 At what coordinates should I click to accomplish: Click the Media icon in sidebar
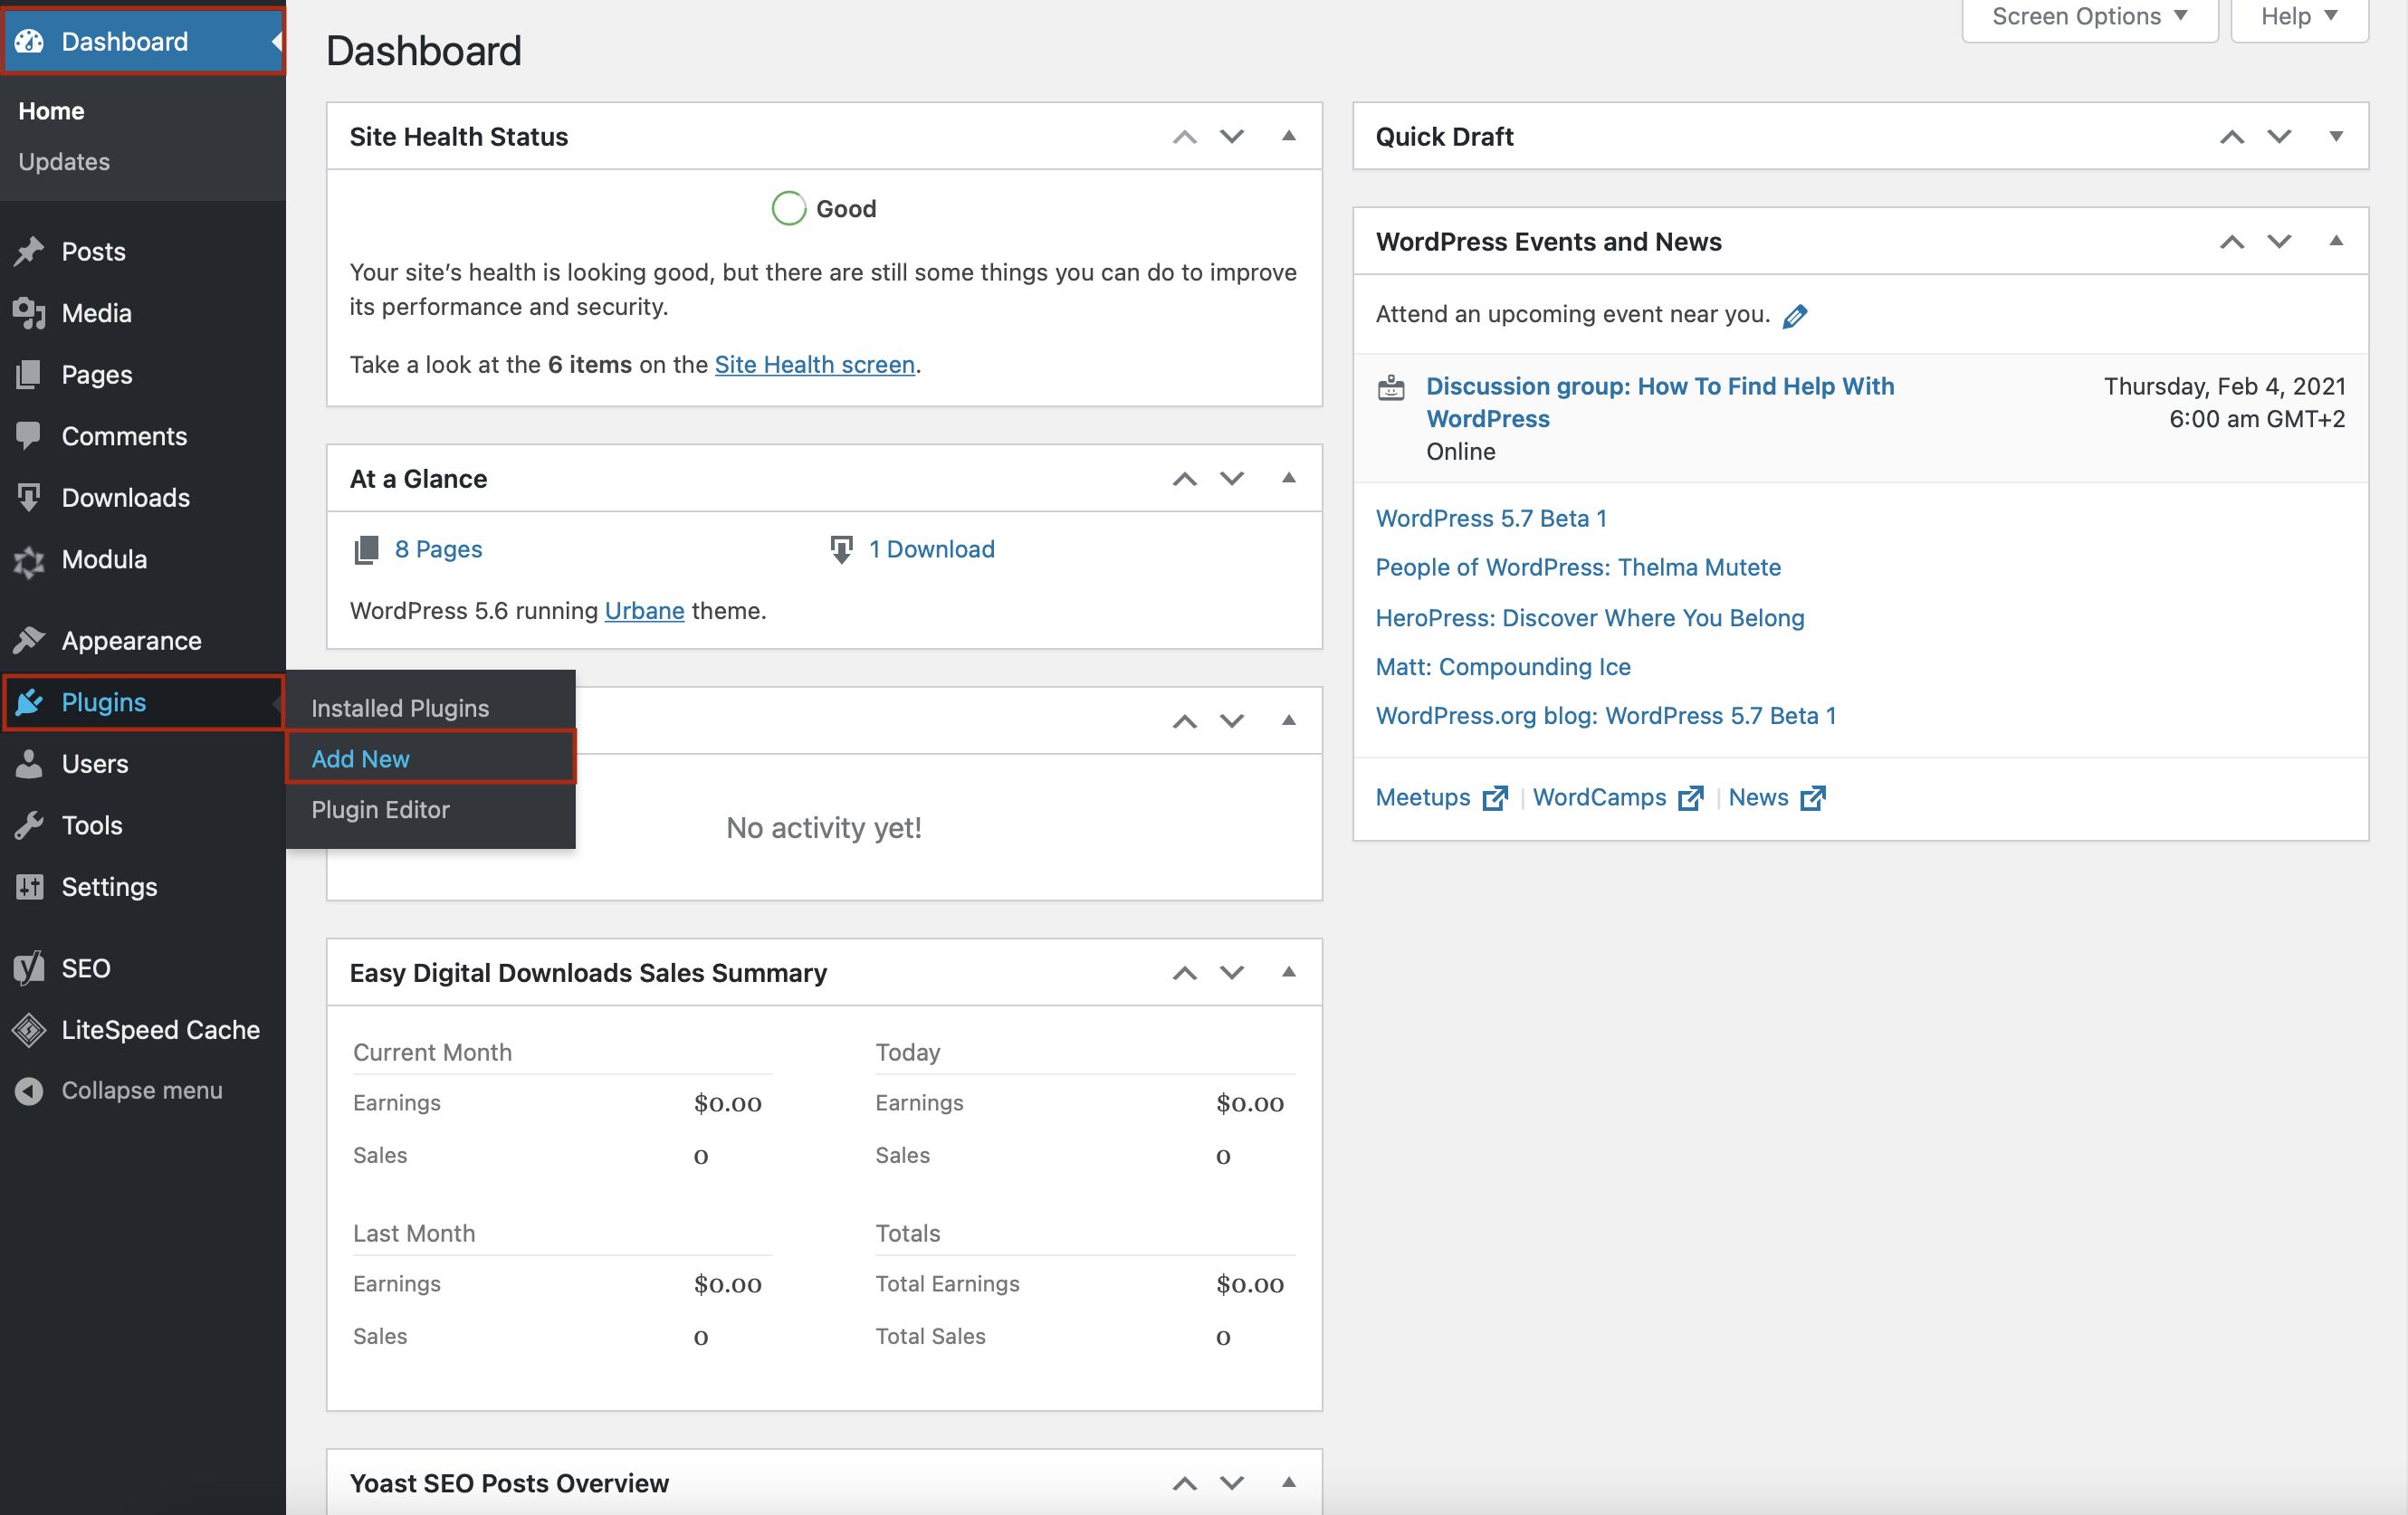pos(29,313)
